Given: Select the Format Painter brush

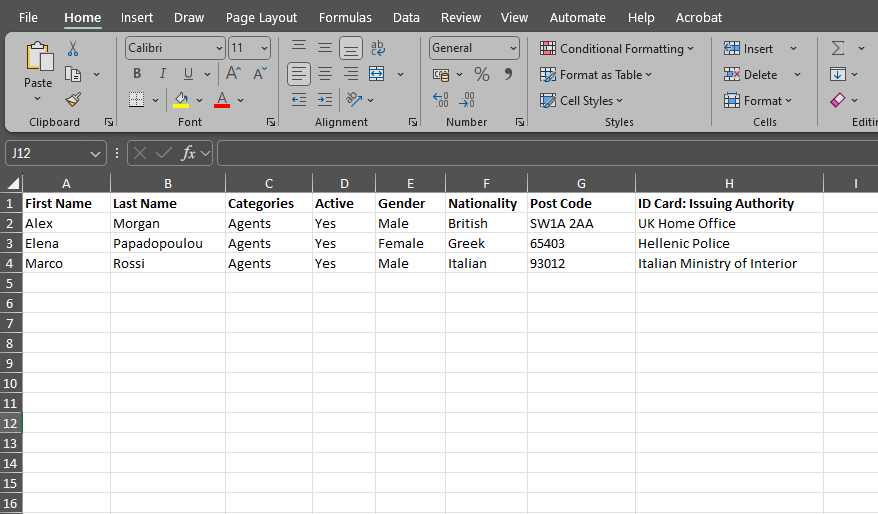Looking at the screenshot, I should click(x=73, y=99).
